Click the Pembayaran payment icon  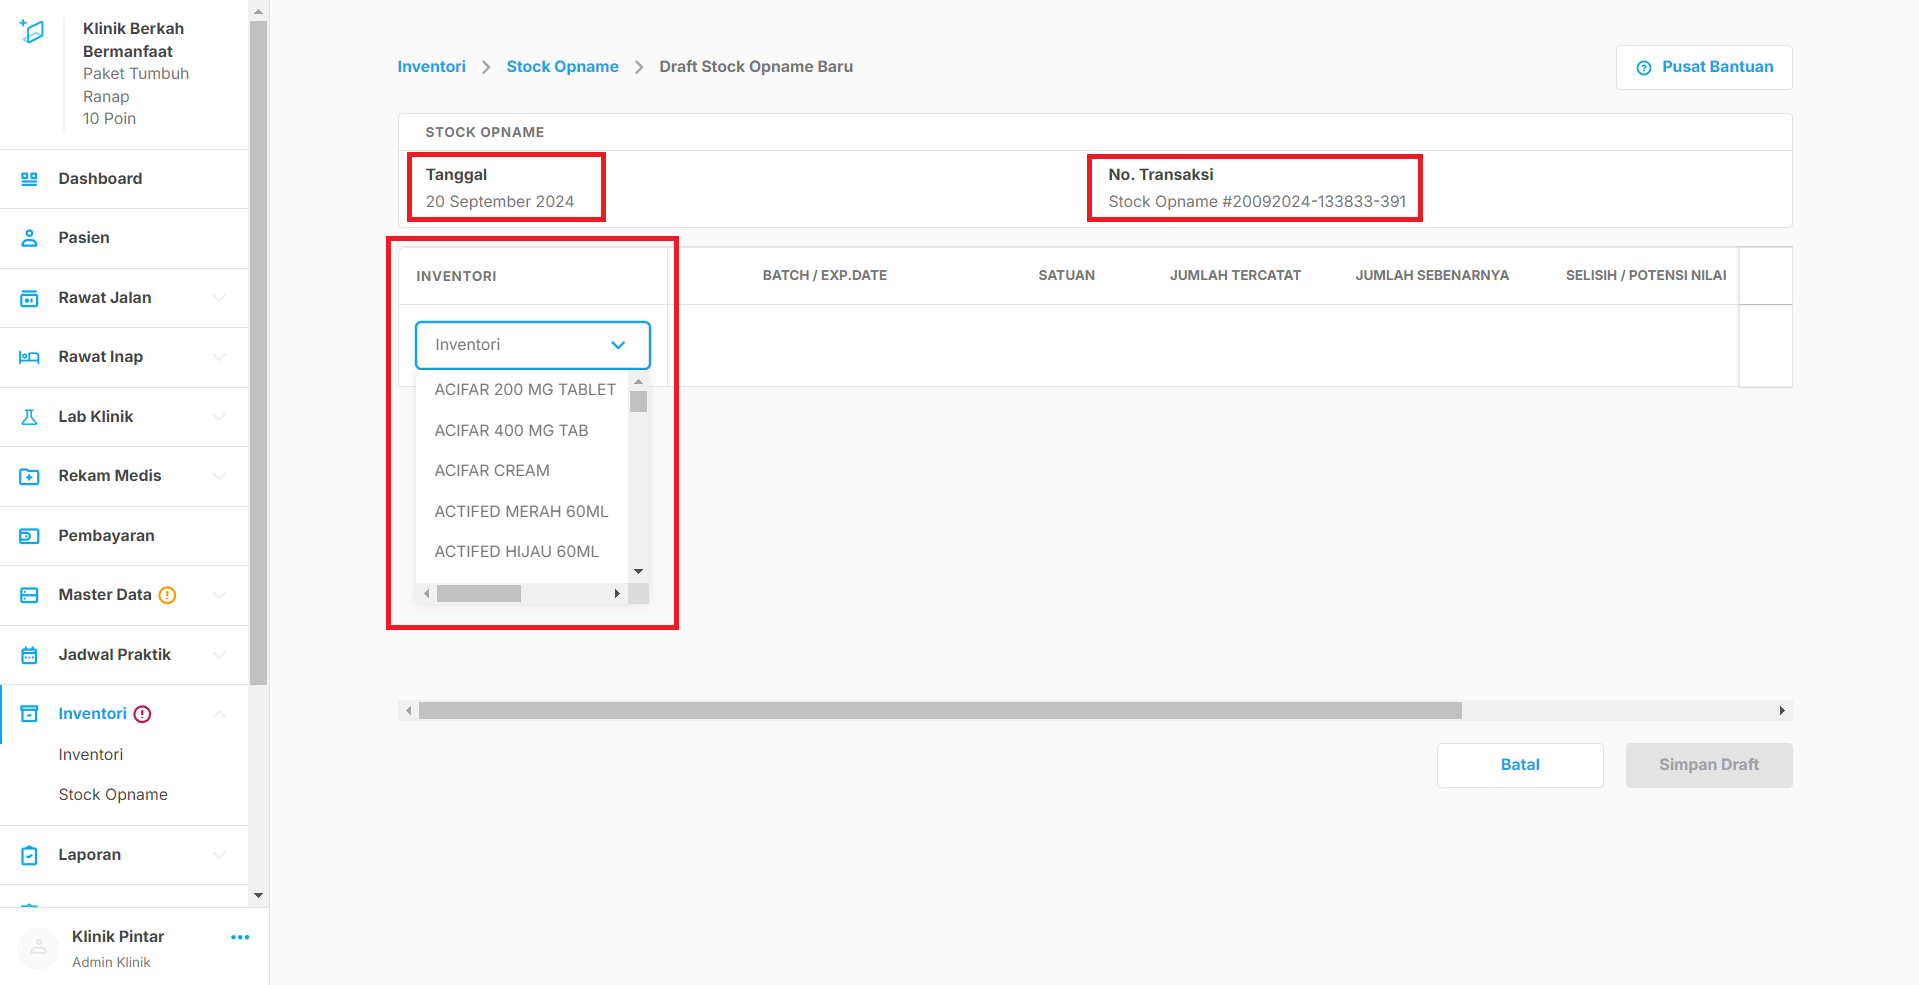[29, 536]
